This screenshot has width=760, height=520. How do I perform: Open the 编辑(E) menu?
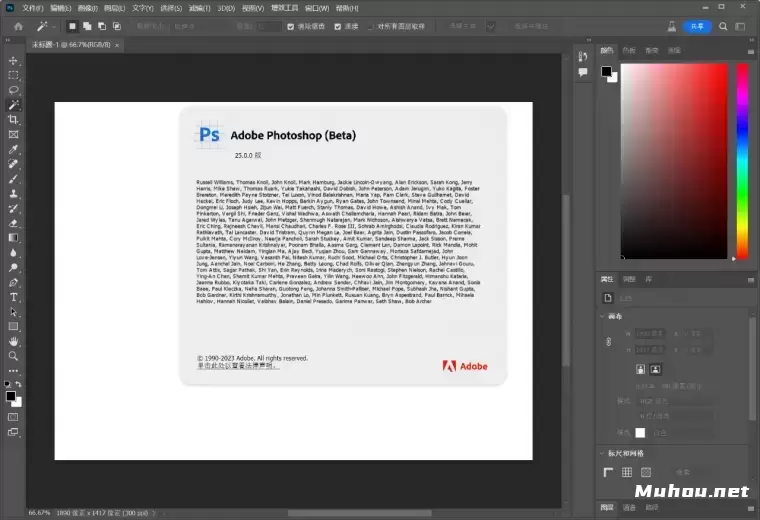pyautogui.click(x=61, y=8)
